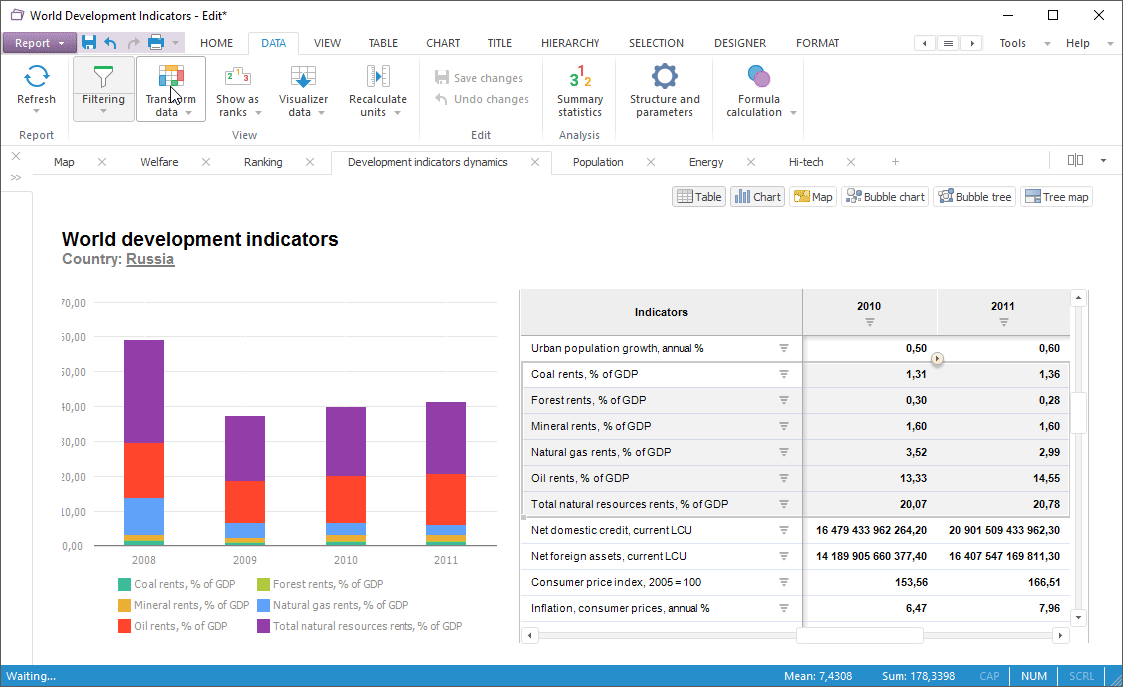1123x687 pixels.
Task: Click the Show as ranks icon
Action: (237, 77)
